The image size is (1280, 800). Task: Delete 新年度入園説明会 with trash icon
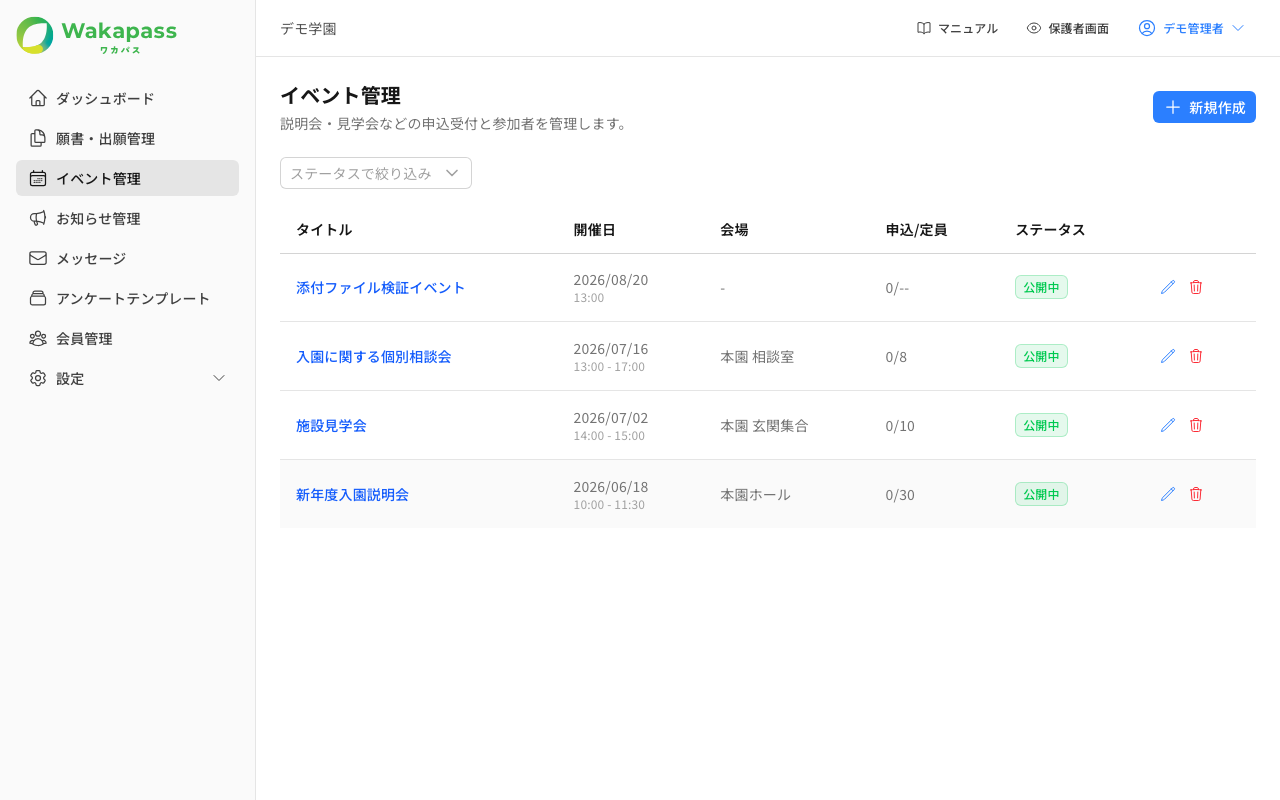coord(1196,494)
